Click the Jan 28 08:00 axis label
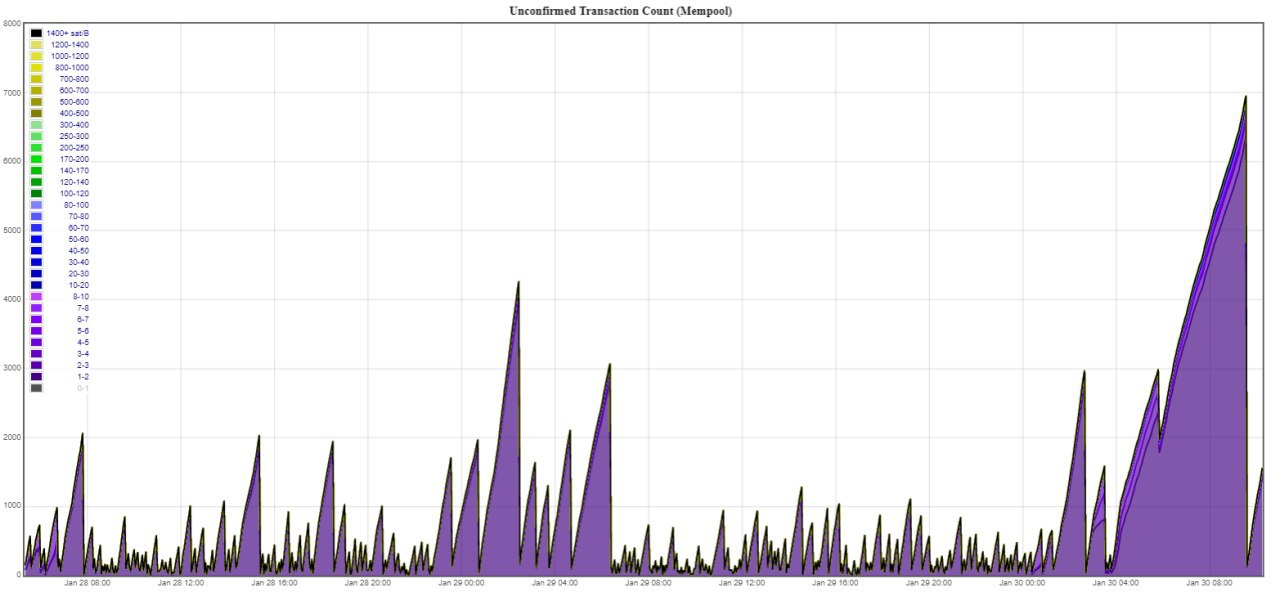 [x=88, y=582]
